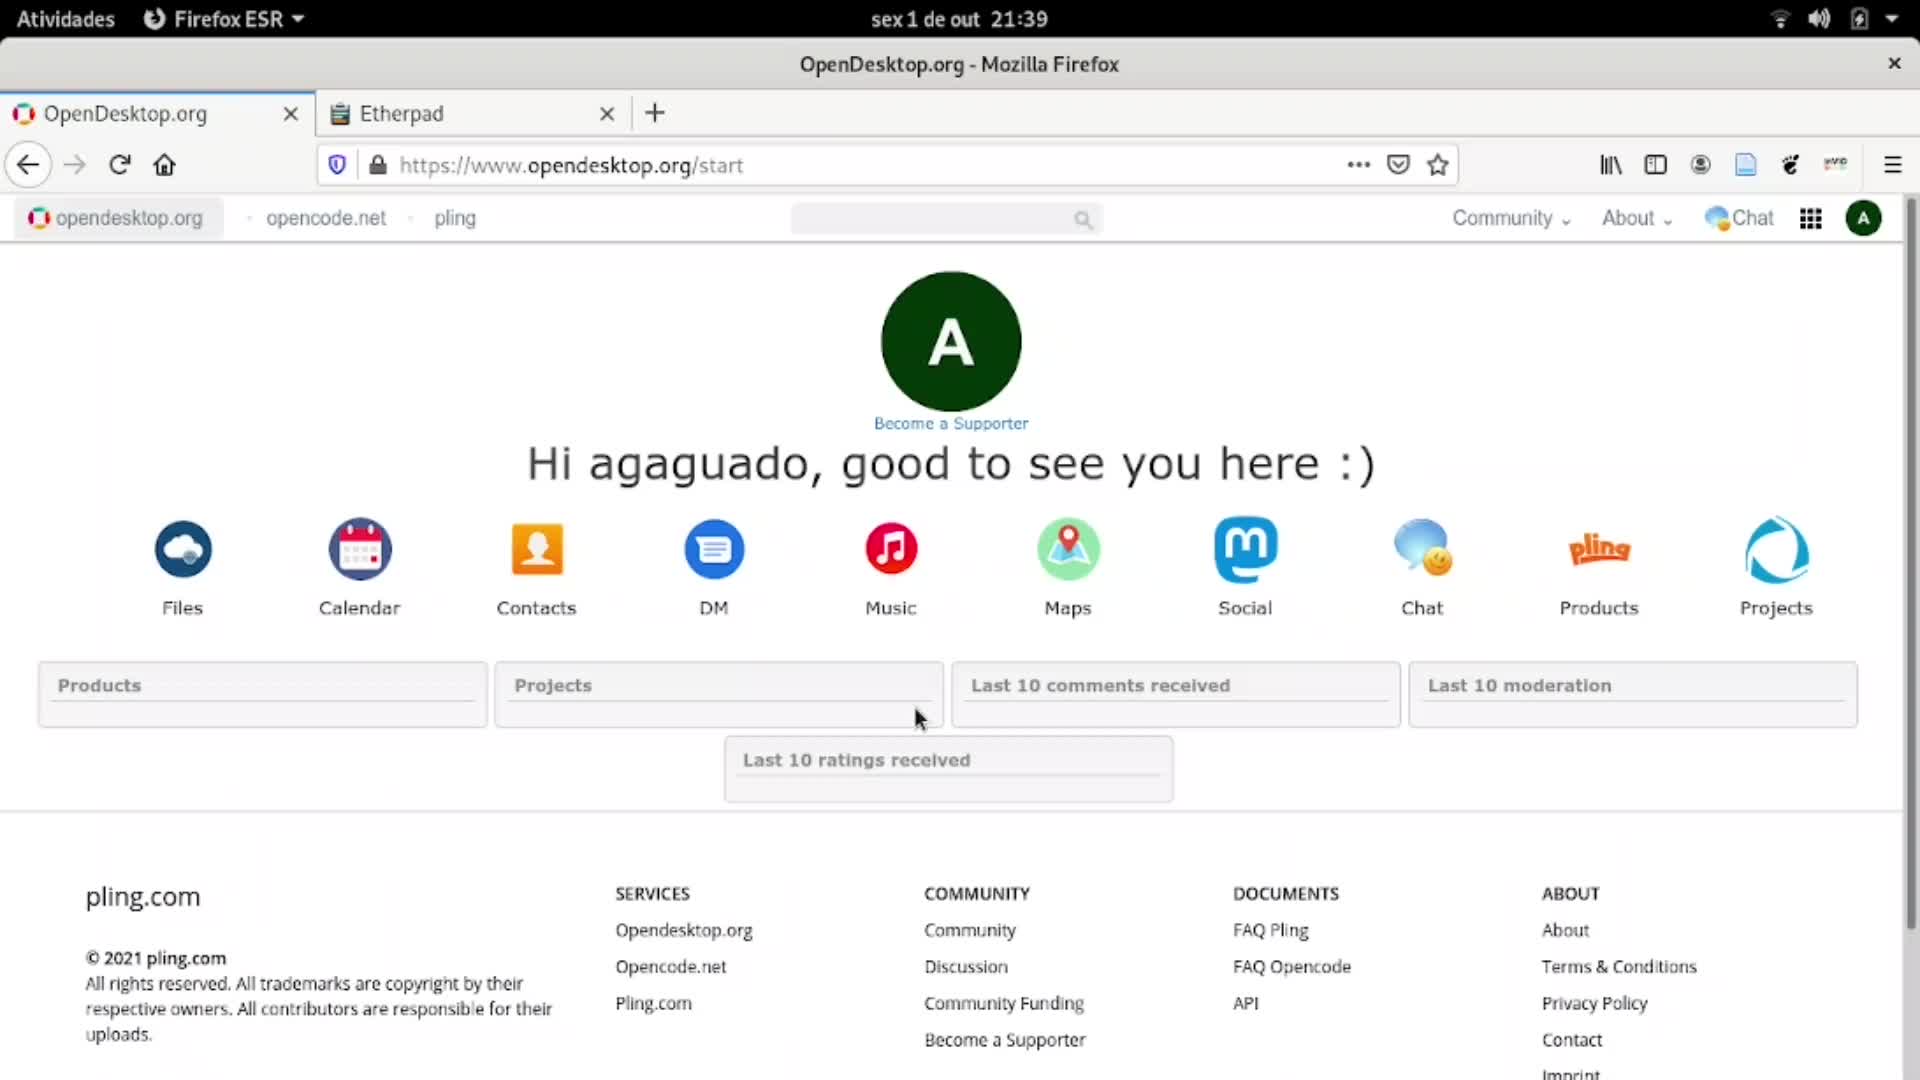Go to the Firefox home page
The width and height of the screenshot is (1920, 1080).
coord(165,165)
